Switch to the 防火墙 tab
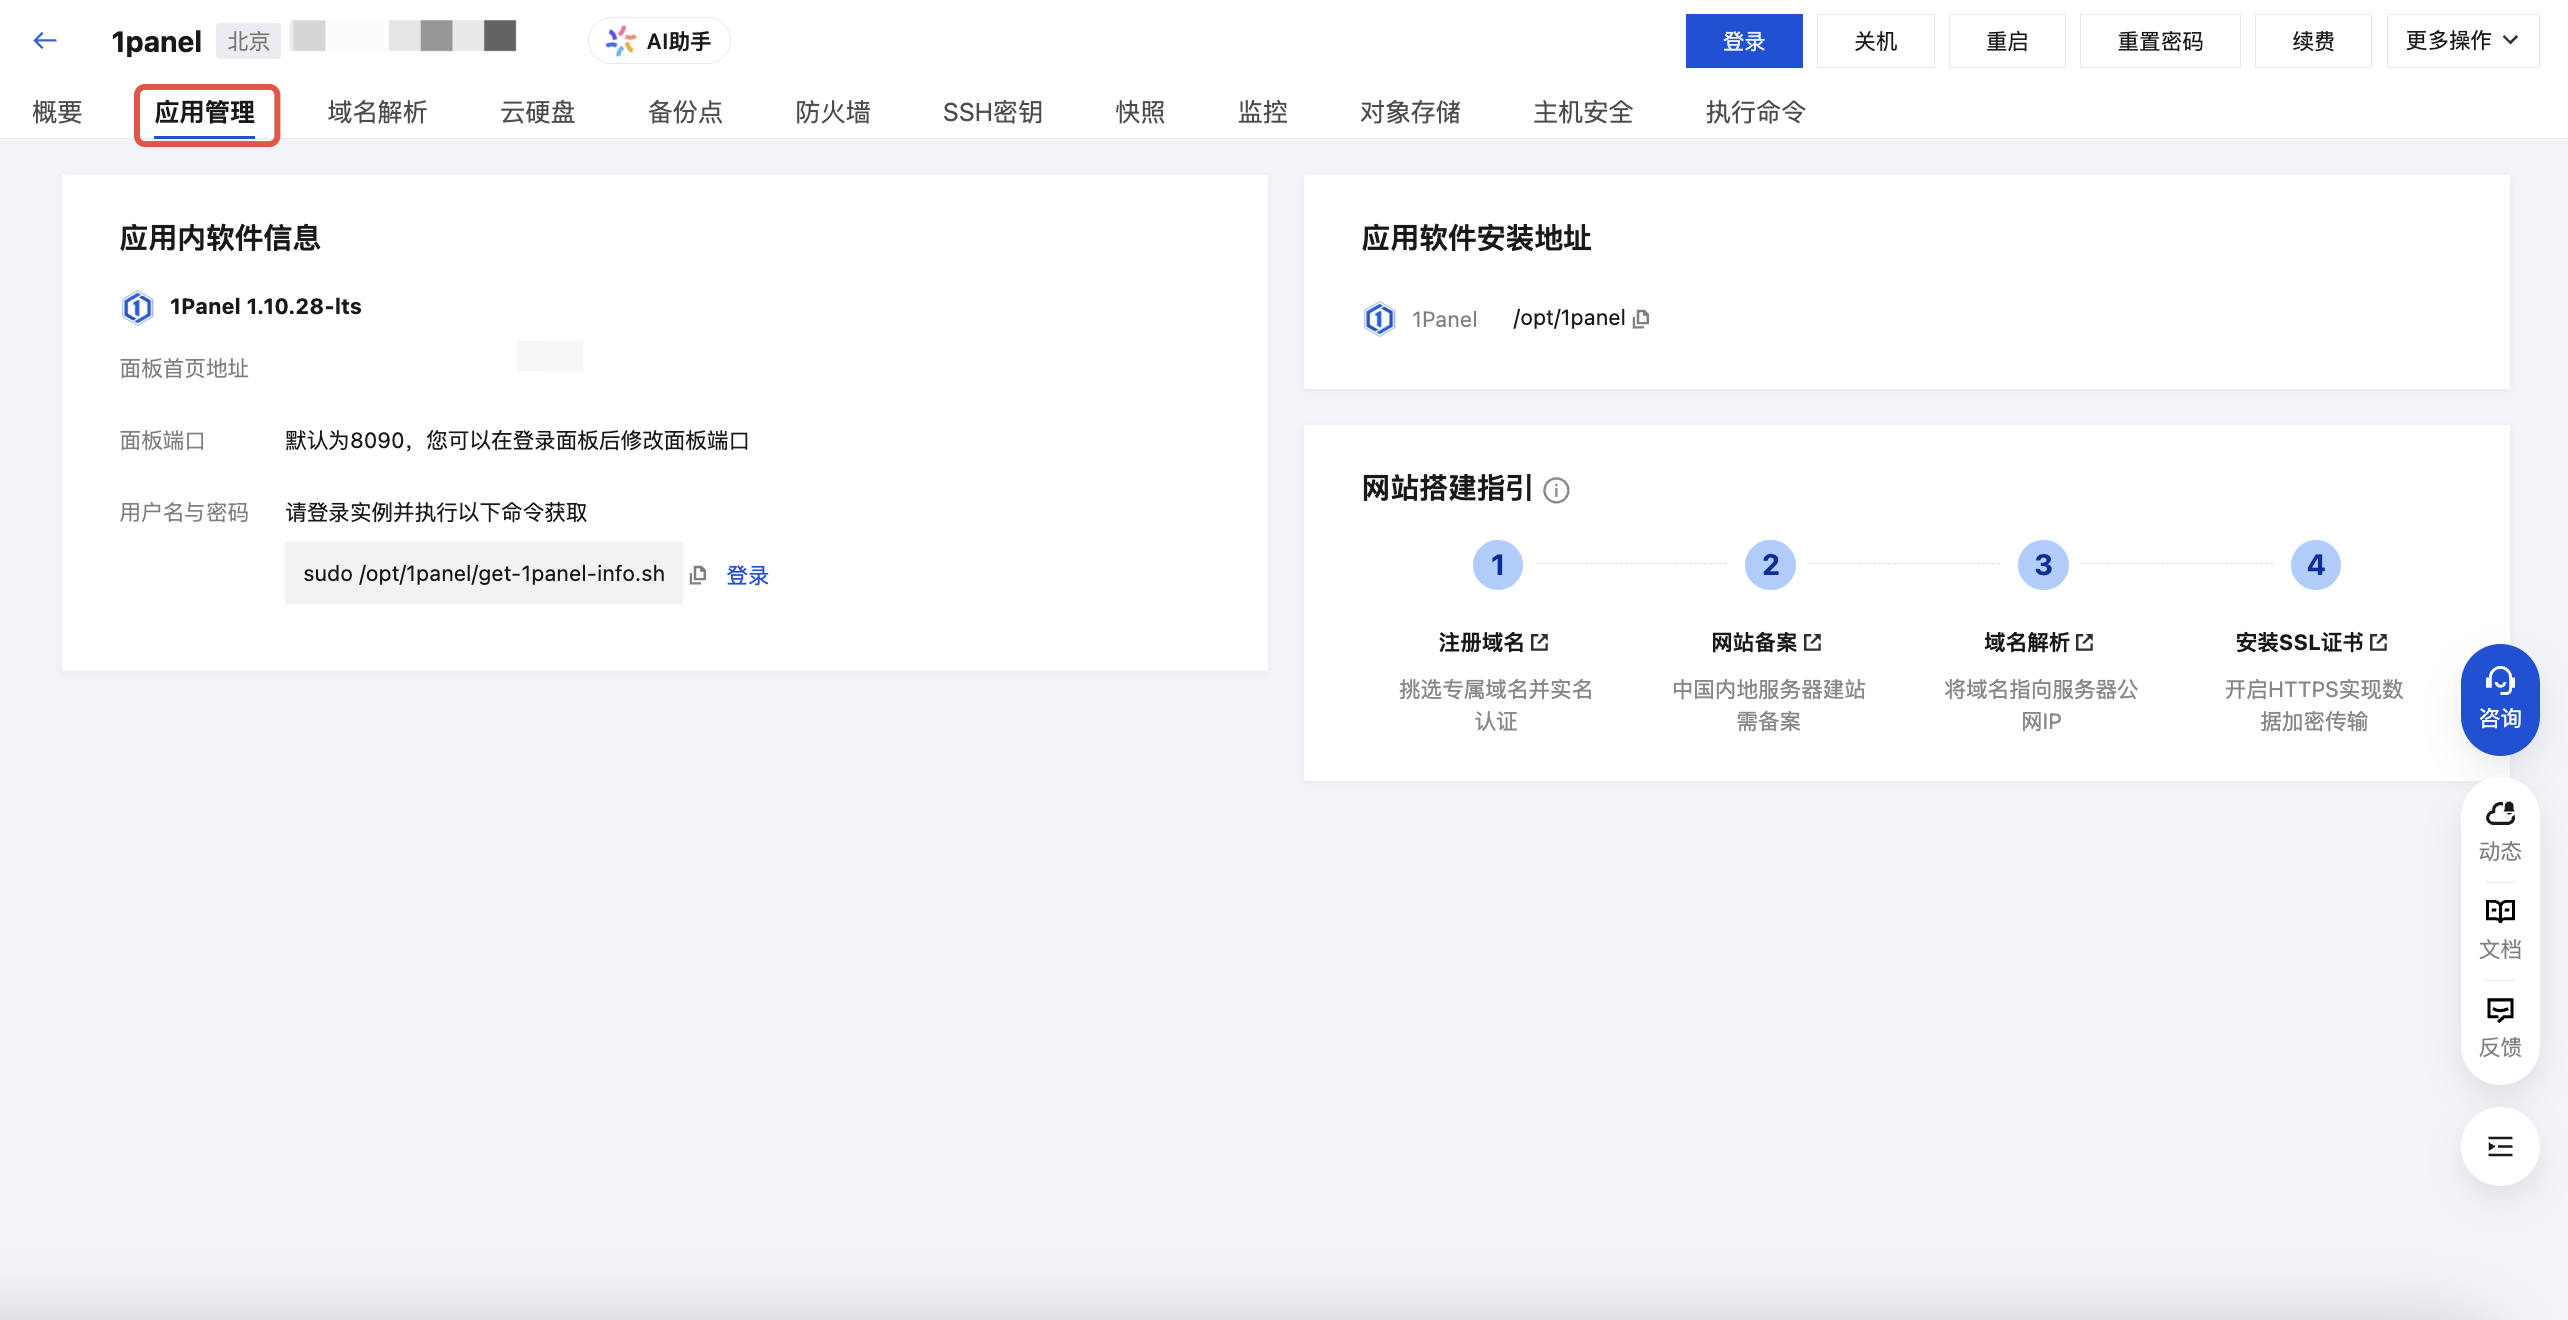The image size is (2568, 1320). pyautogui.click(x=833, y=112)
